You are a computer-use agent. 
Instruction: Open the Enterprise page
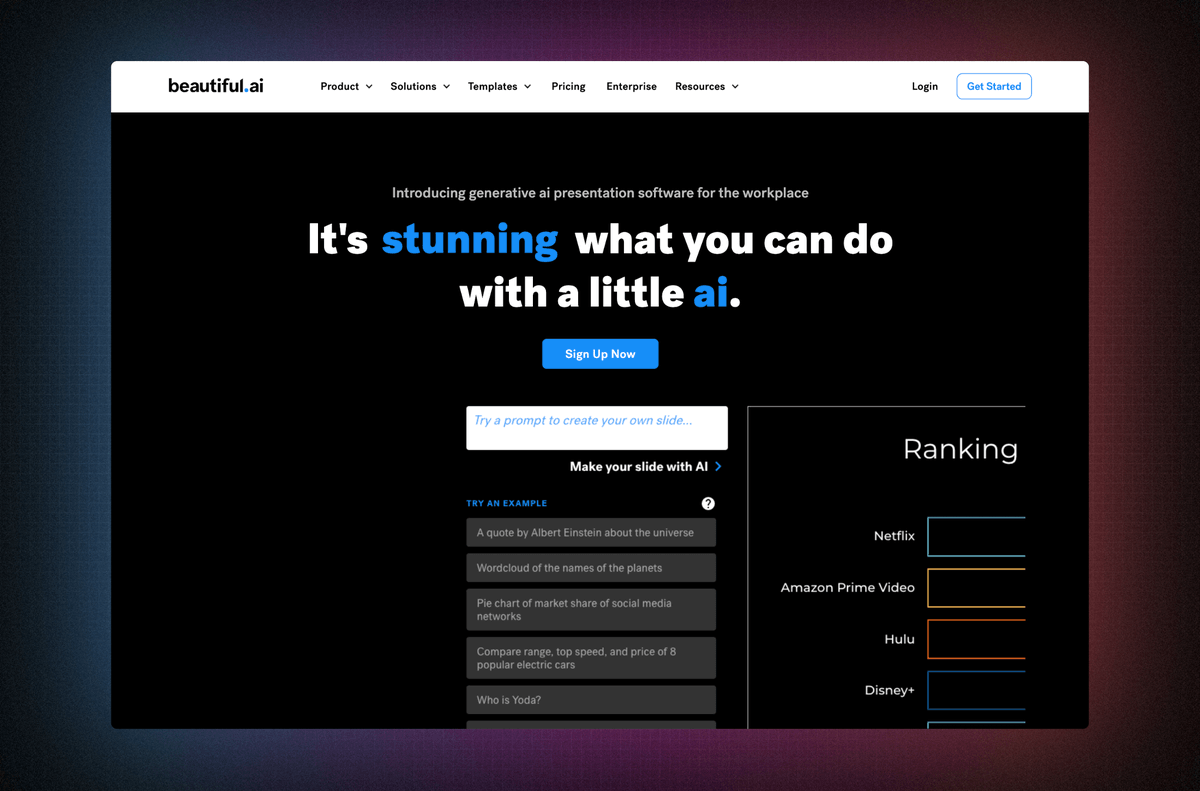point(631,87)
